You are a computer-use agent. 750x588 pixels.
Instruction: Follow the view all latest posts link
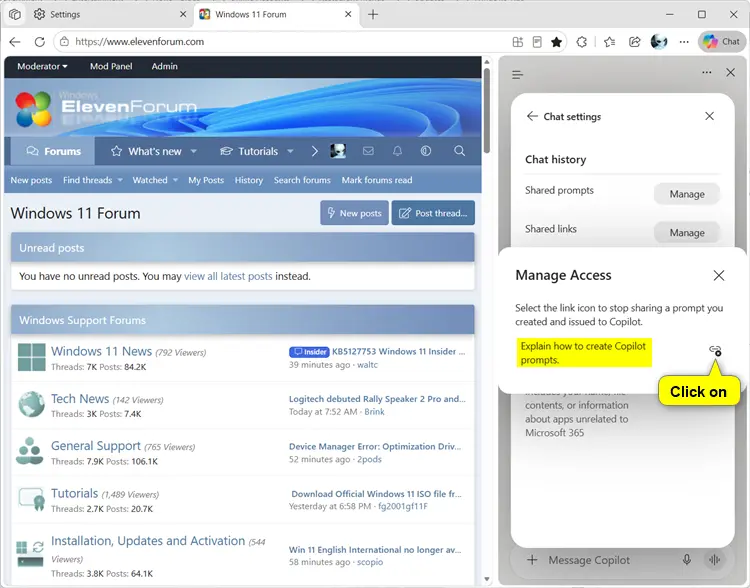228,276
